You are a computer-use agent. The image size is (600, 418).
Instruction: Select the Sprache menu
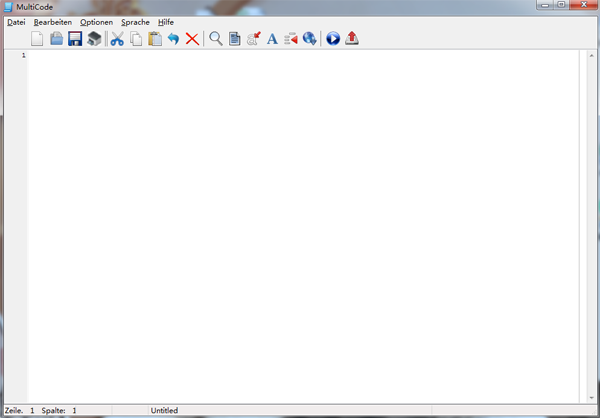pyautogui.click(x=135, y=22)
